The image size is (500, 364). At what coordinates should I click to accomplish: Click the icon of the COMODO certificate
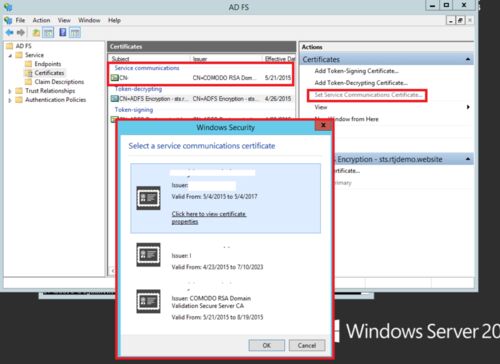148,301
